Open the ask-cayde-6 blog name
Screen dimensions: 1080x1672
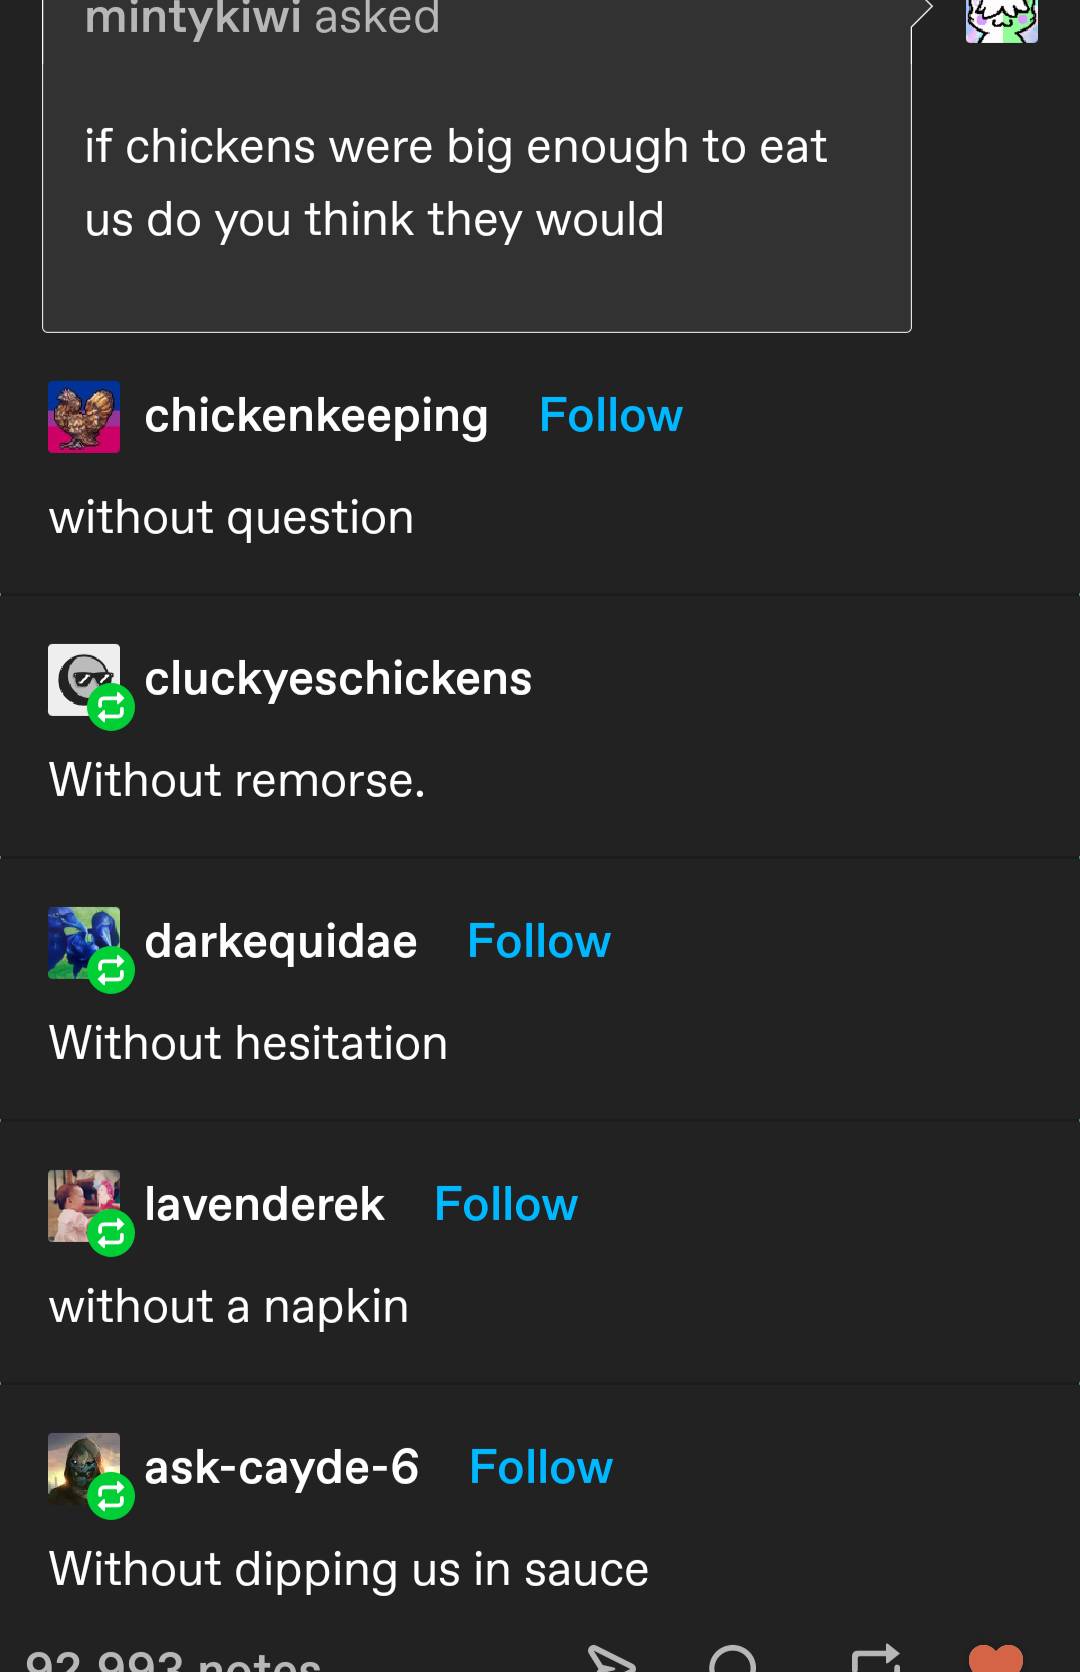282,1468
